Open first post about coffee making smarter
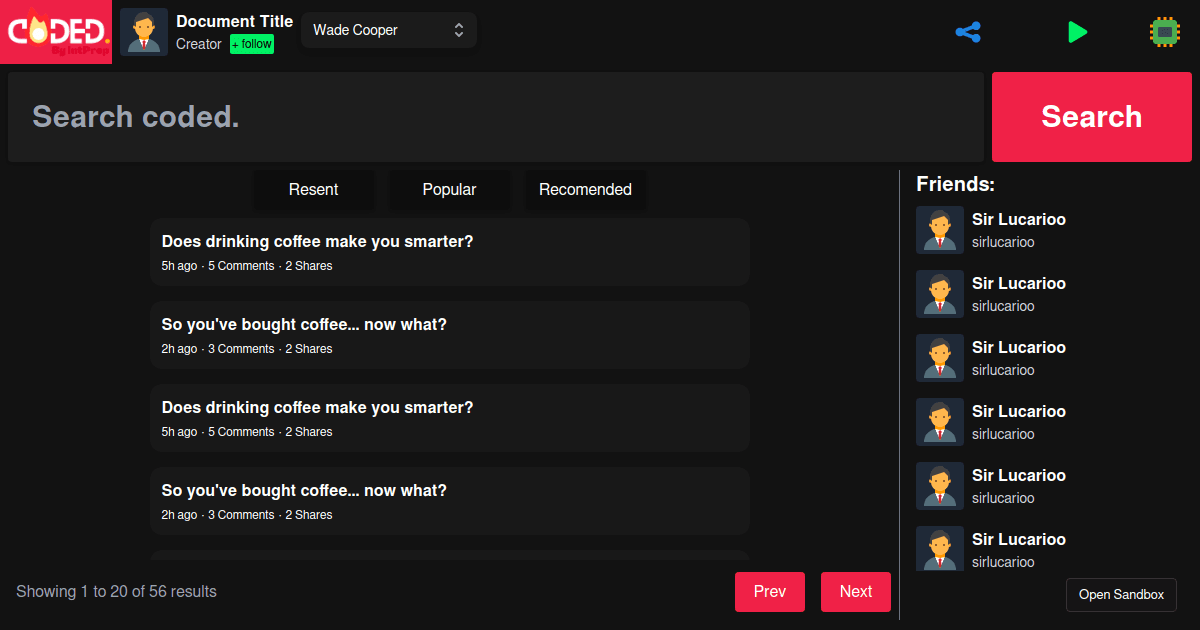1200x630 pixels. (x=317, y=242)
